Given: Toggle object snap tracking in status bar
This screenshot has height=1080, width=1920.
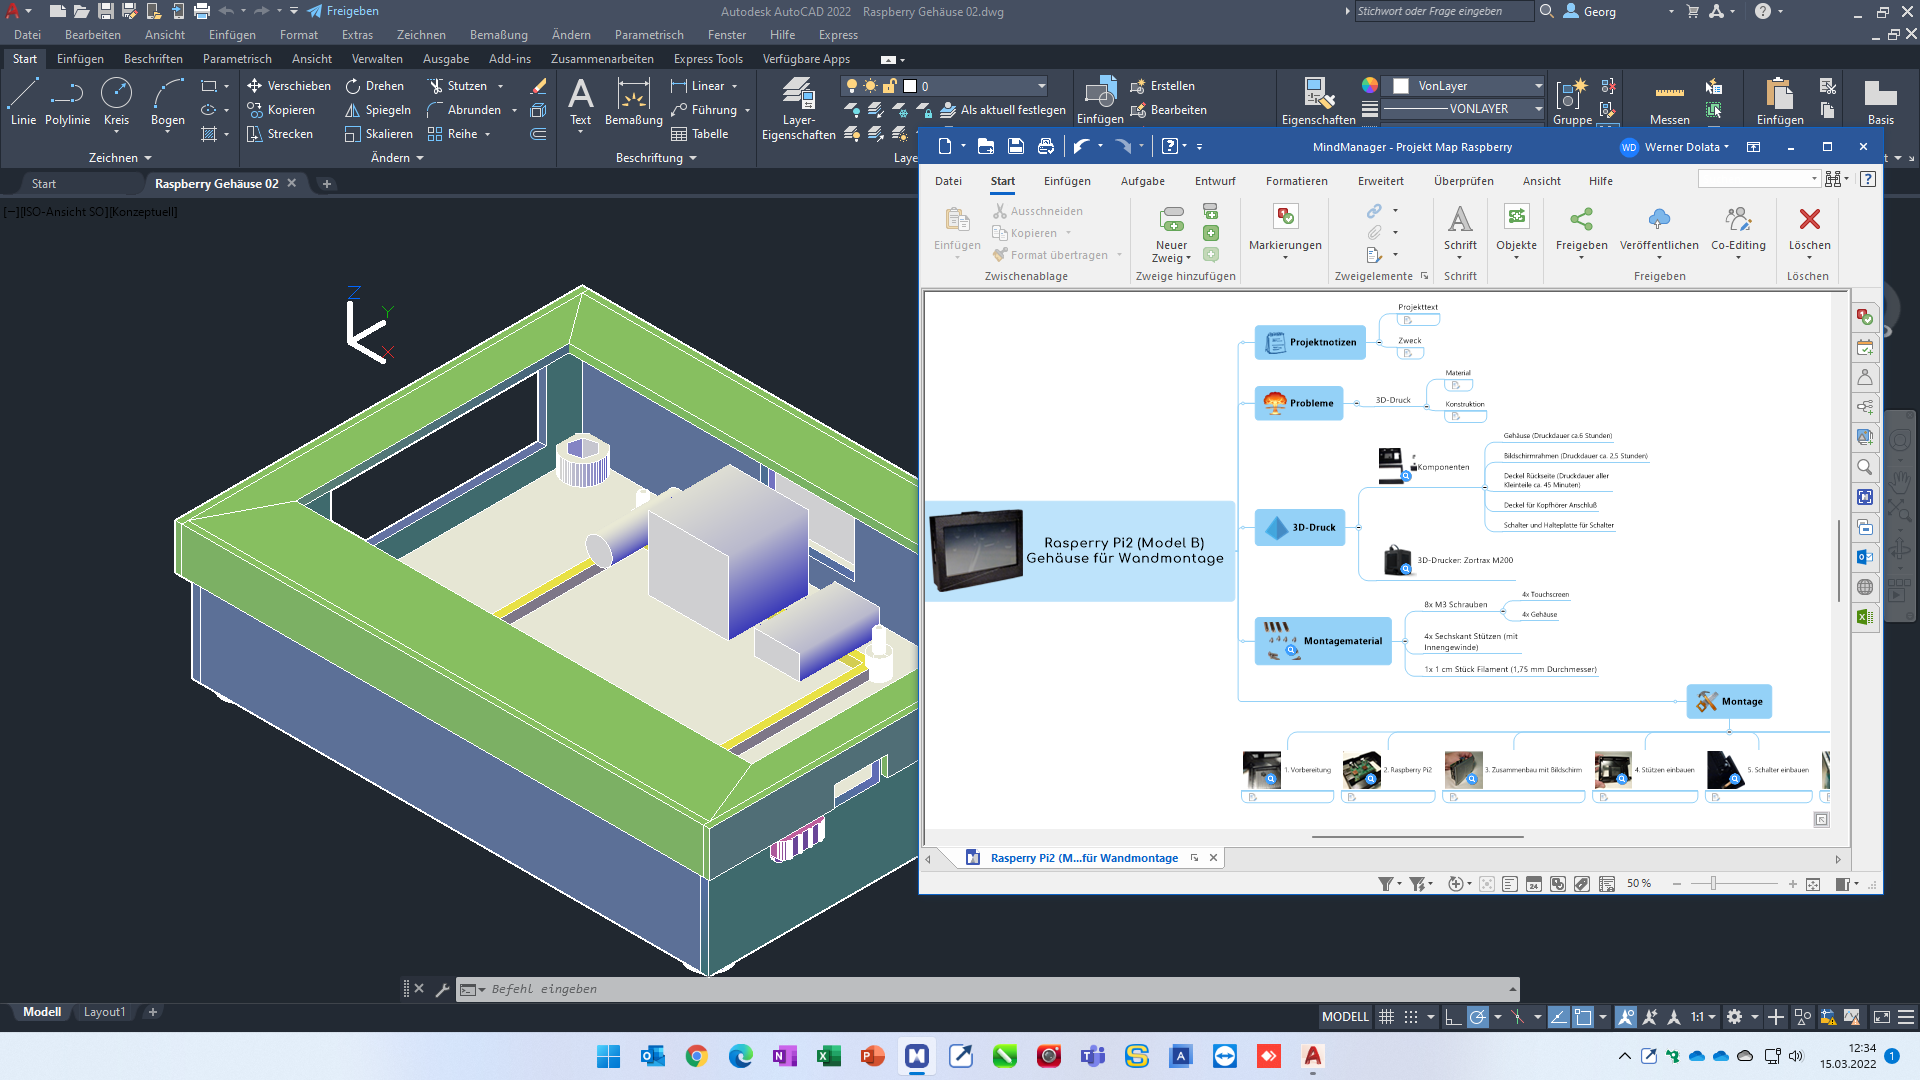Looking at the screenshot, I should click(1558, 1017).
